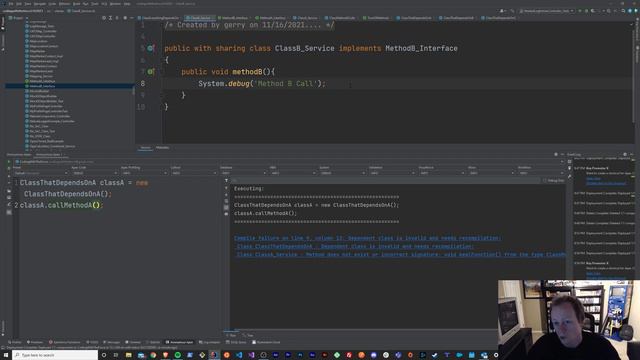Screen dimensions: 640x360
Task: Click the classA.callMethodA() line in Apex input
Action: tap(61, 205)
